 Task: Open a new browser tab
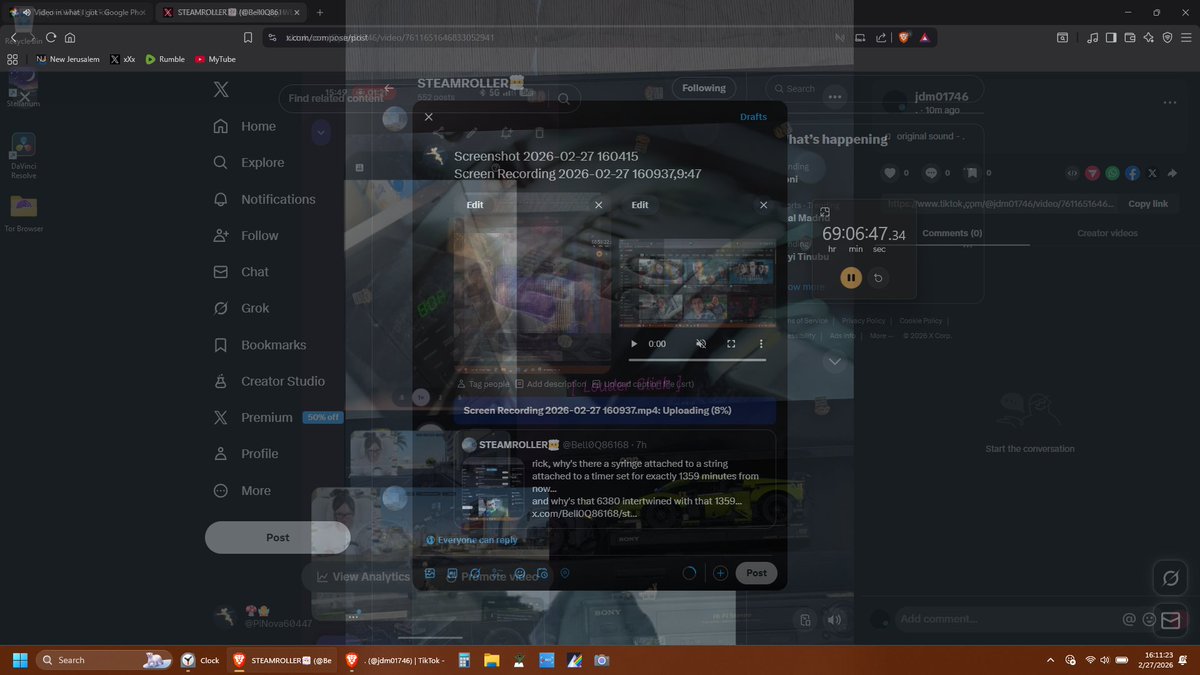click(x=320, y=12)
